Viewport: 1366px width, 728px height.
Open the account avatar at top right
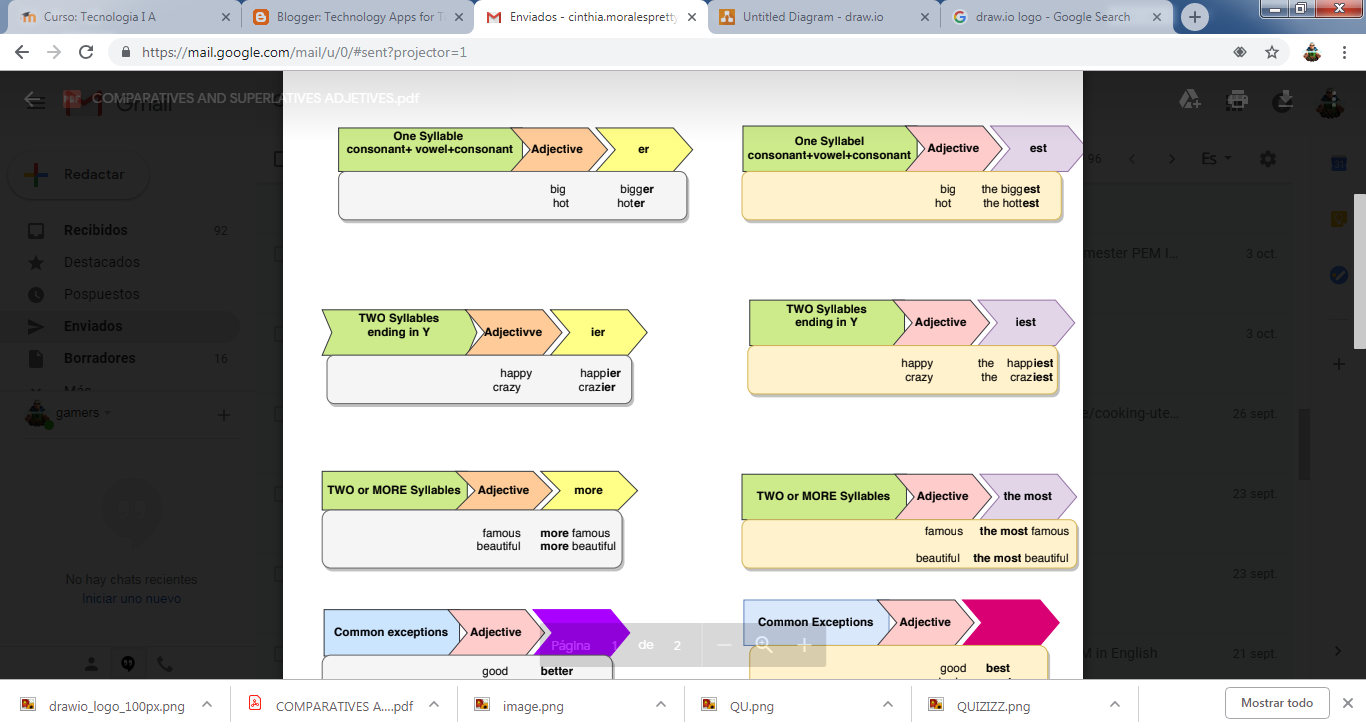1329,101
